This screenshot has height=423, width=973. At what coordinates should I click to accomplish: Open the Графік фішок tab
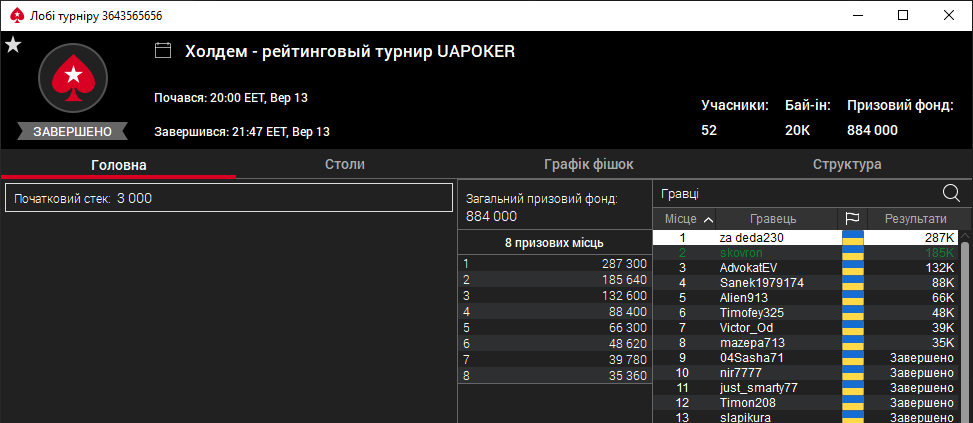pyautogui.click(x=588, y=165)
